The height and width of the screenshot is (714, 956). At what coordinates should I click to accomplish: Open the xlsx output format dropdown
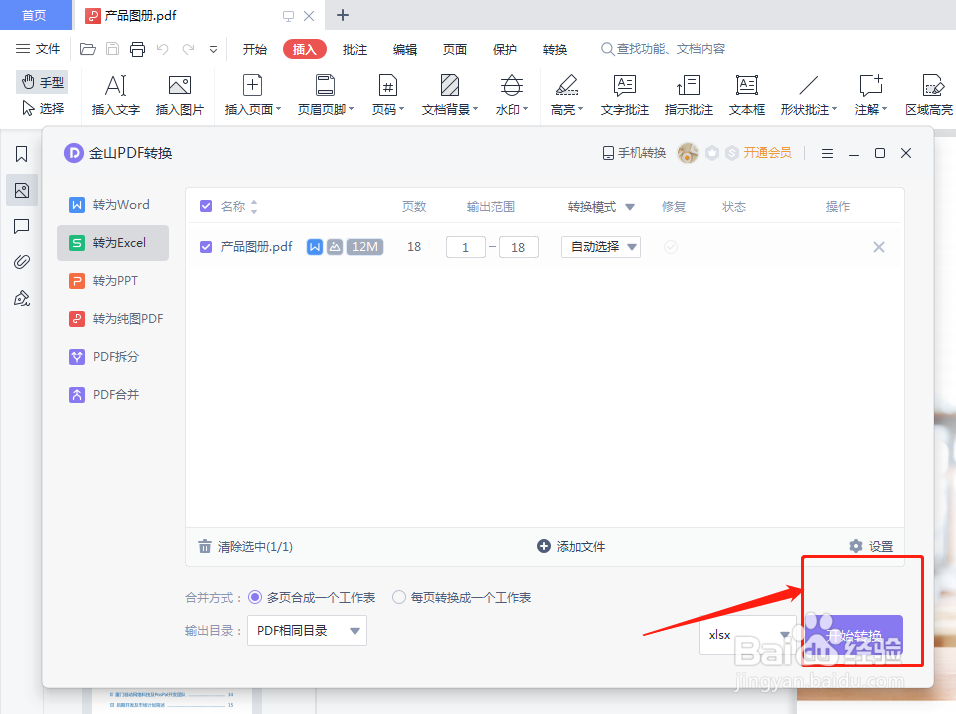747,635
